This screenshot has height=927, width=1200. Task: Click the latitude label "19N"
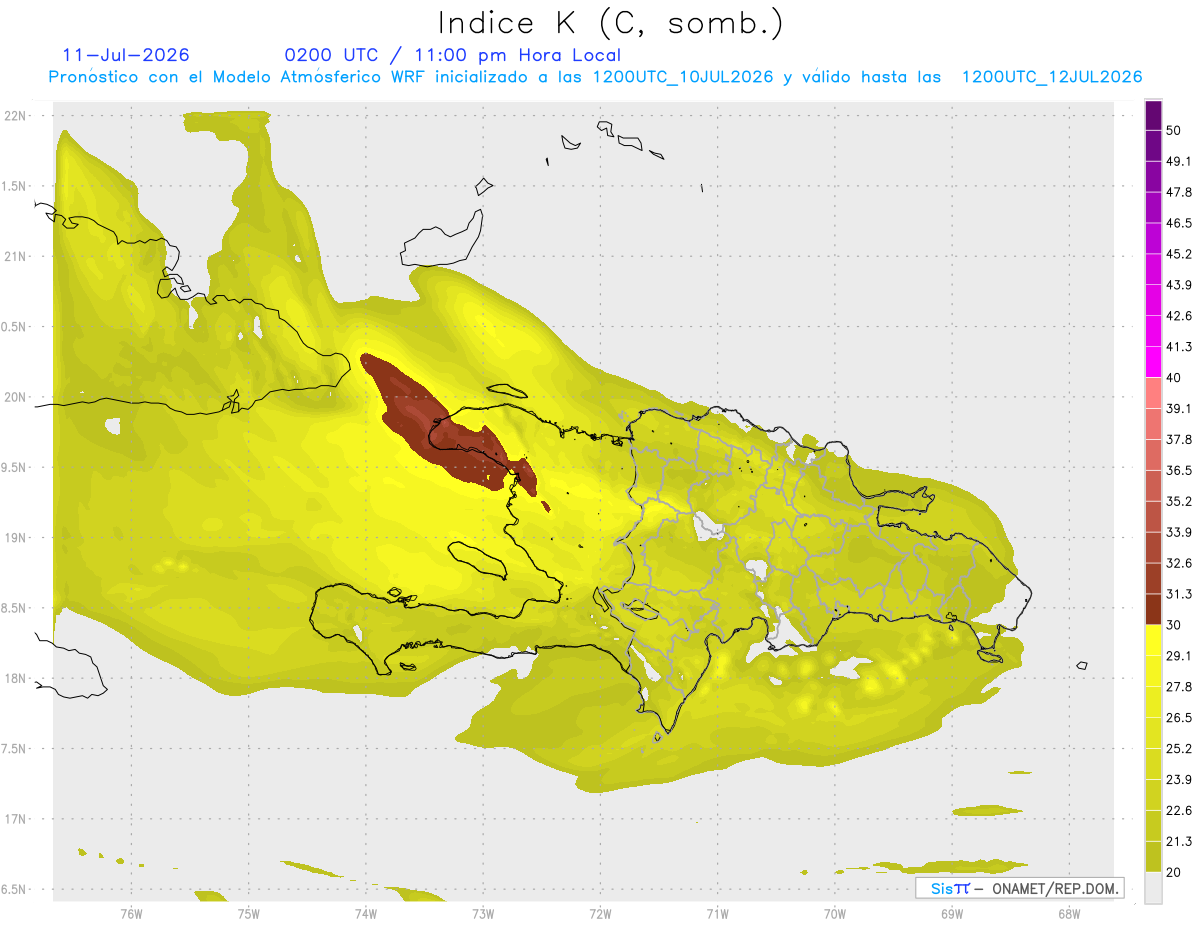[17, 538]
